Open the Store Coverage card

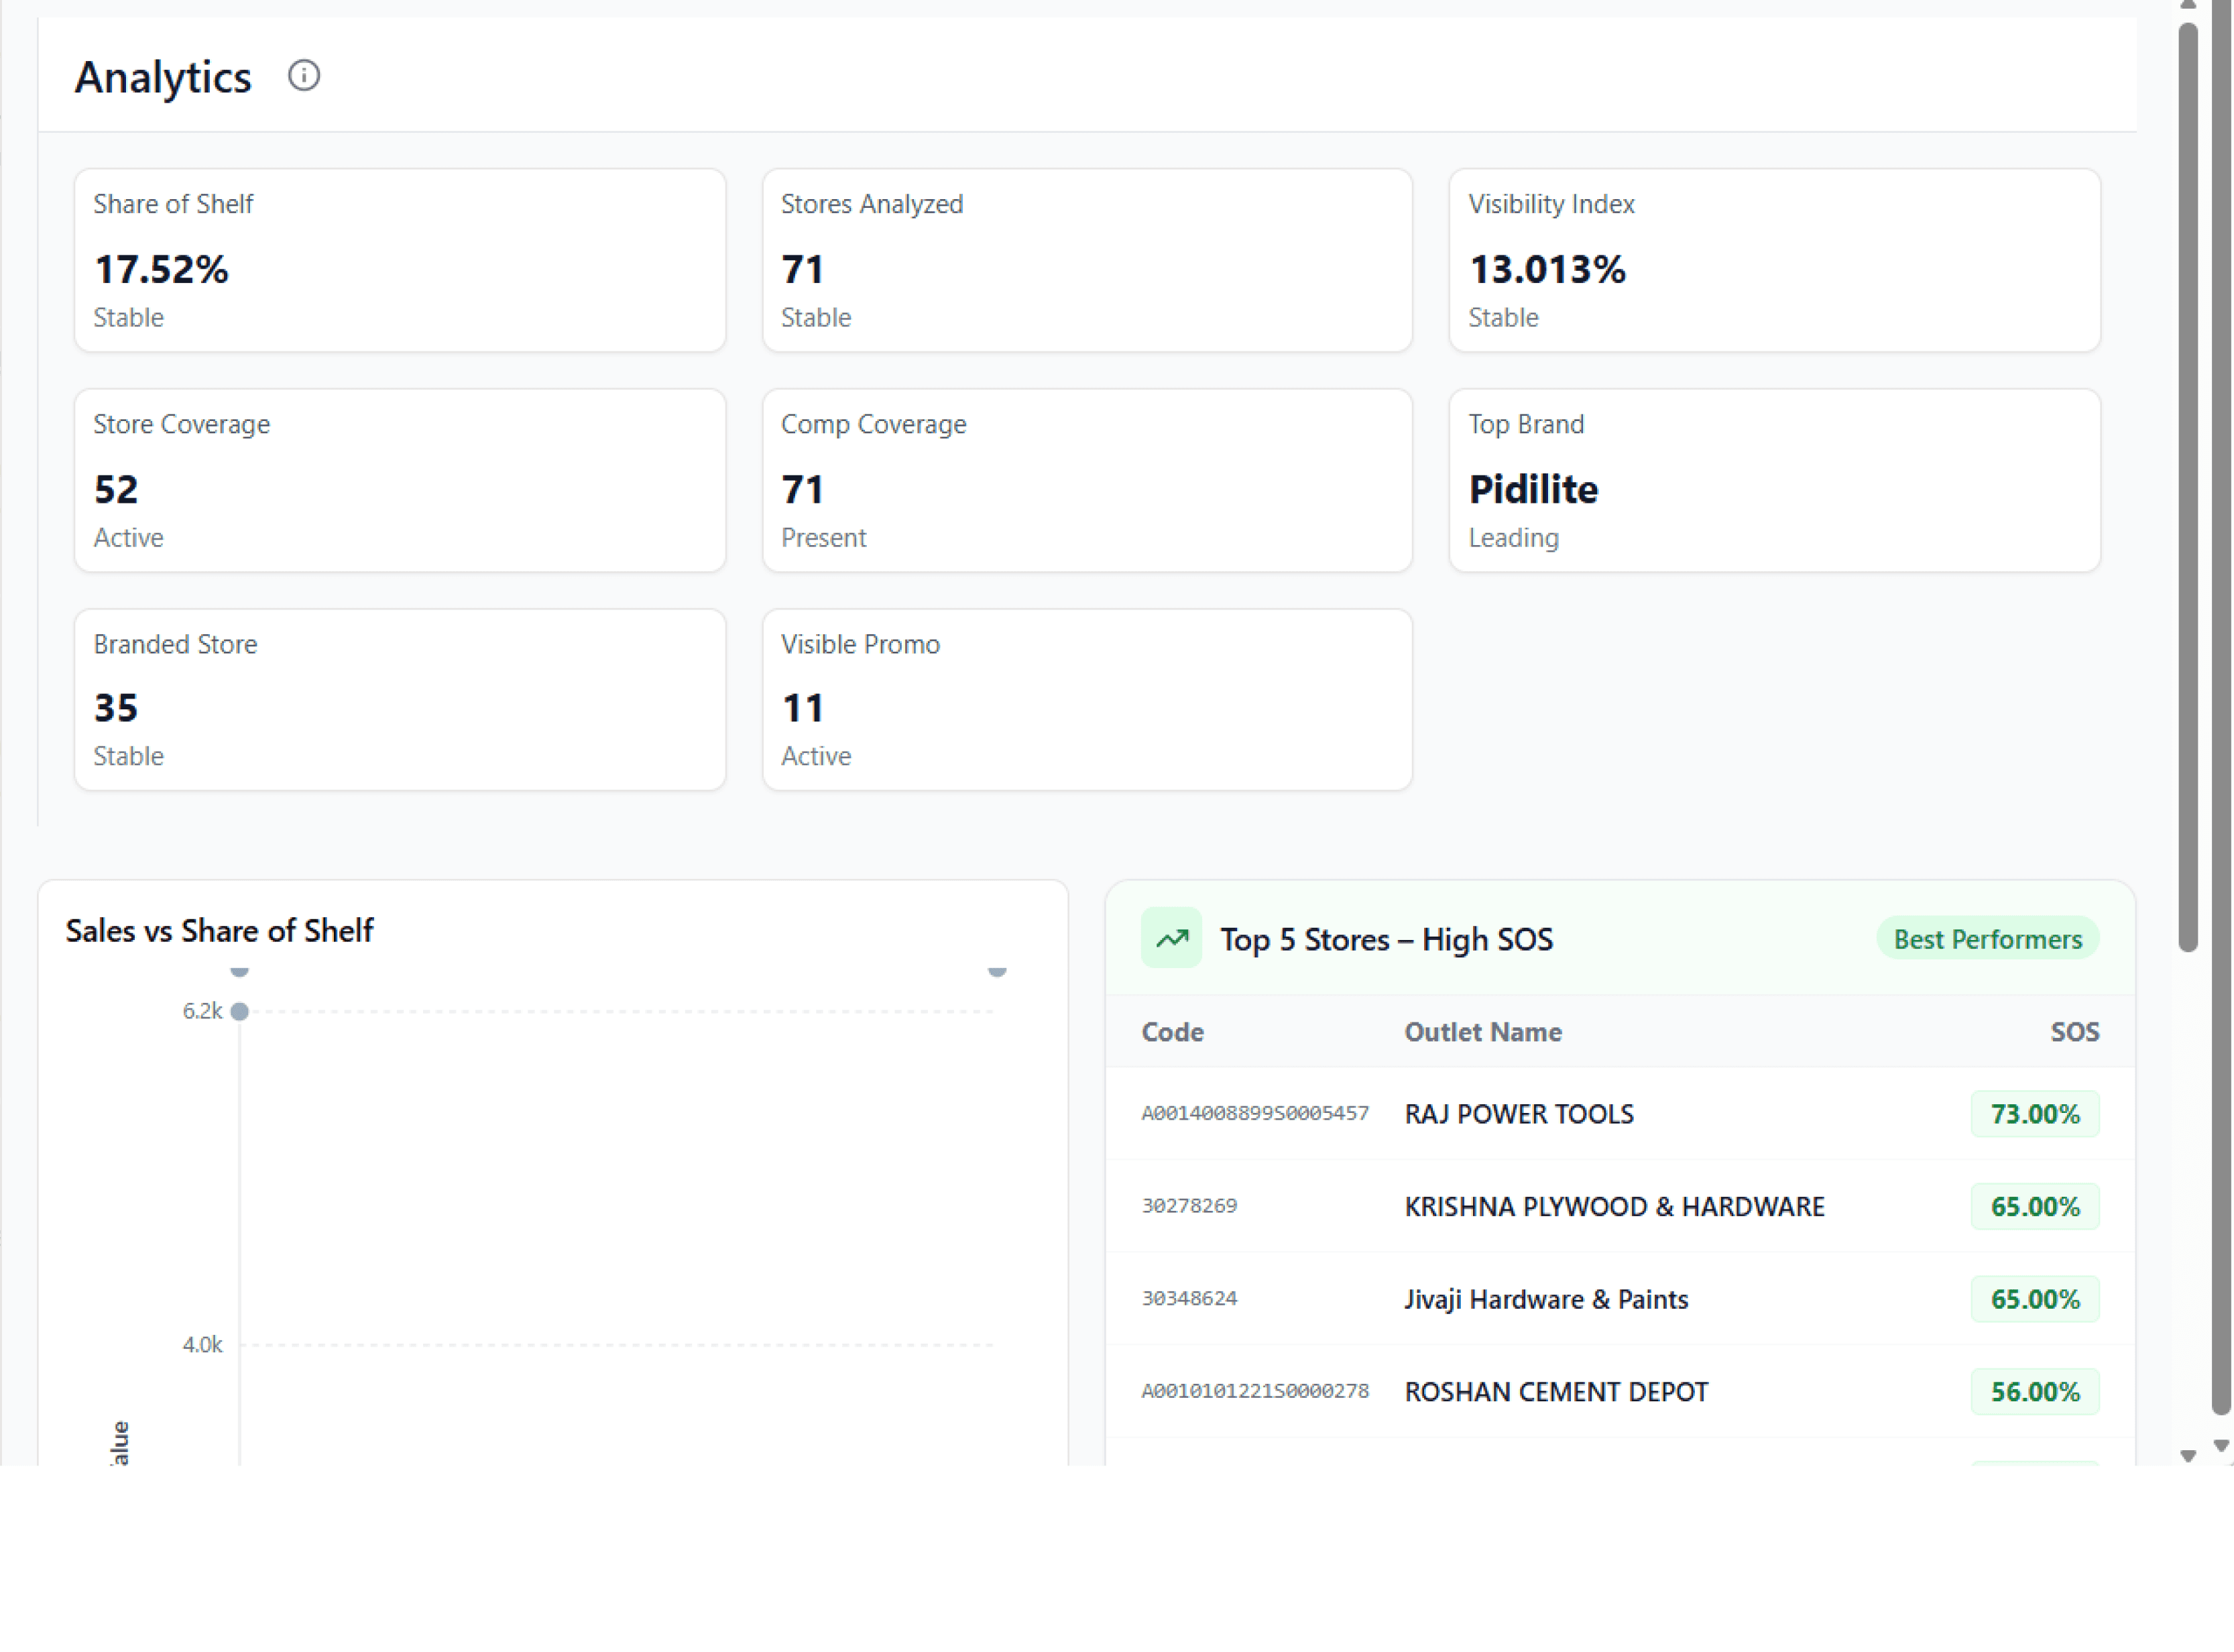(399, 480)
